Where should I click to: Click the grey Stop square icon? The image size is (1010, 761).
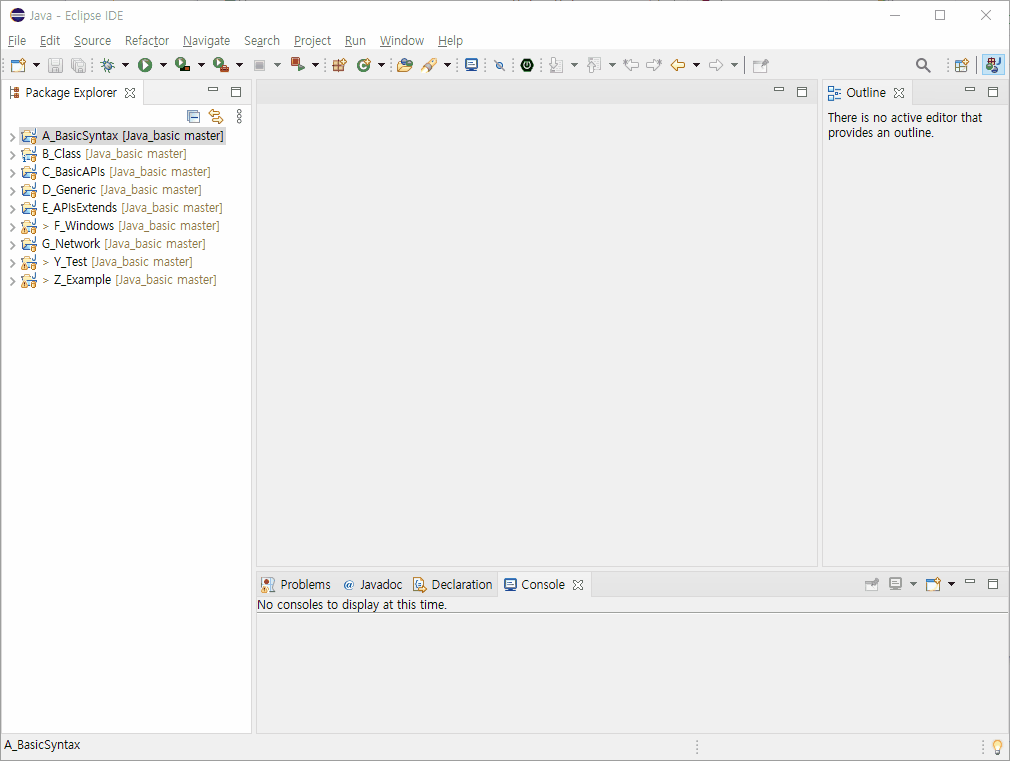[260, 65]
